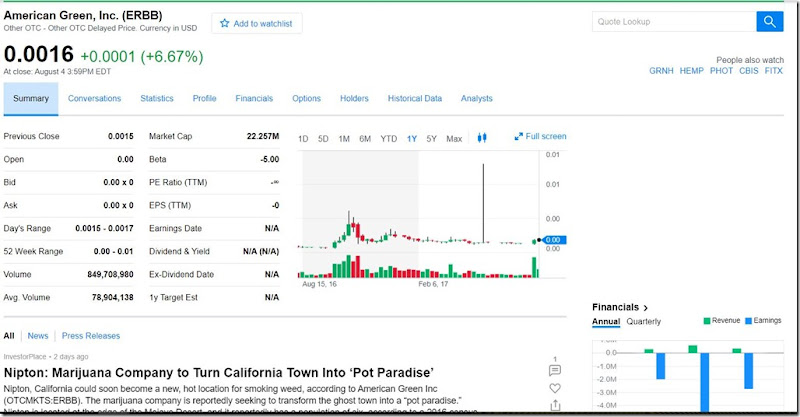Click the blue 0.00 price marker on chart
The image size is (800, 417).
(x=554, y=240)
